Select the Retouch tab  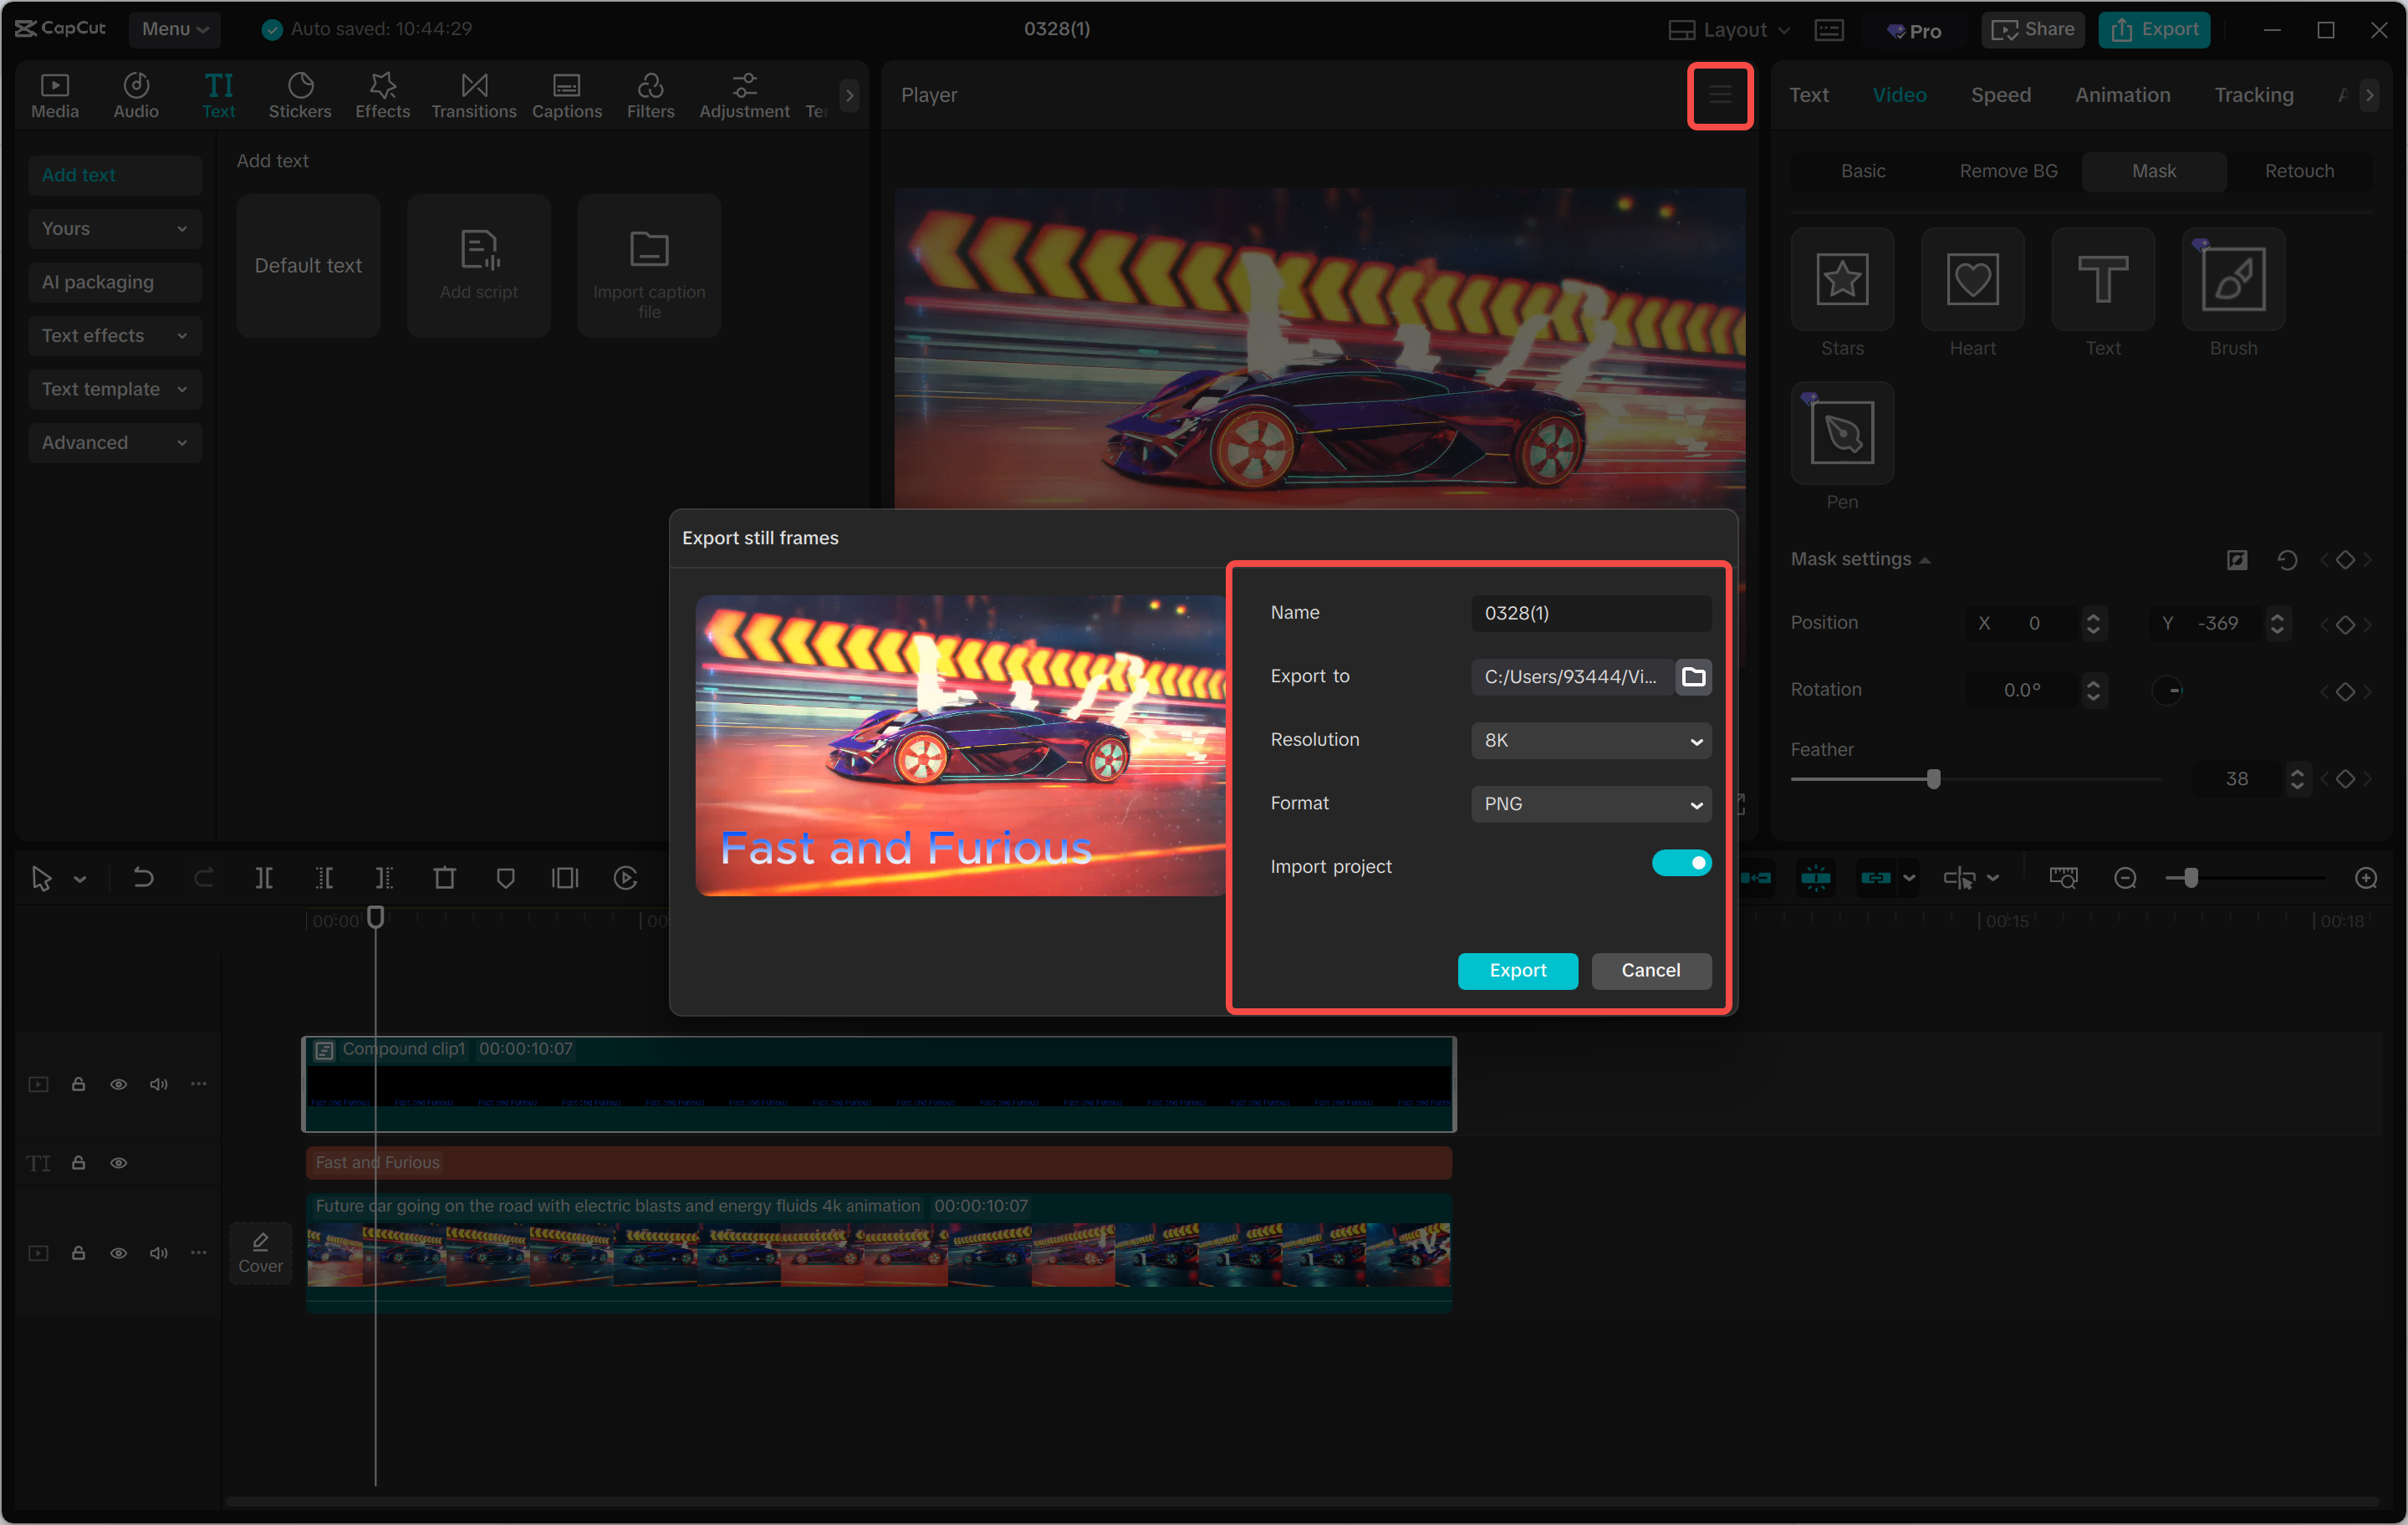pyautogui.click(x=2299, y=171)
